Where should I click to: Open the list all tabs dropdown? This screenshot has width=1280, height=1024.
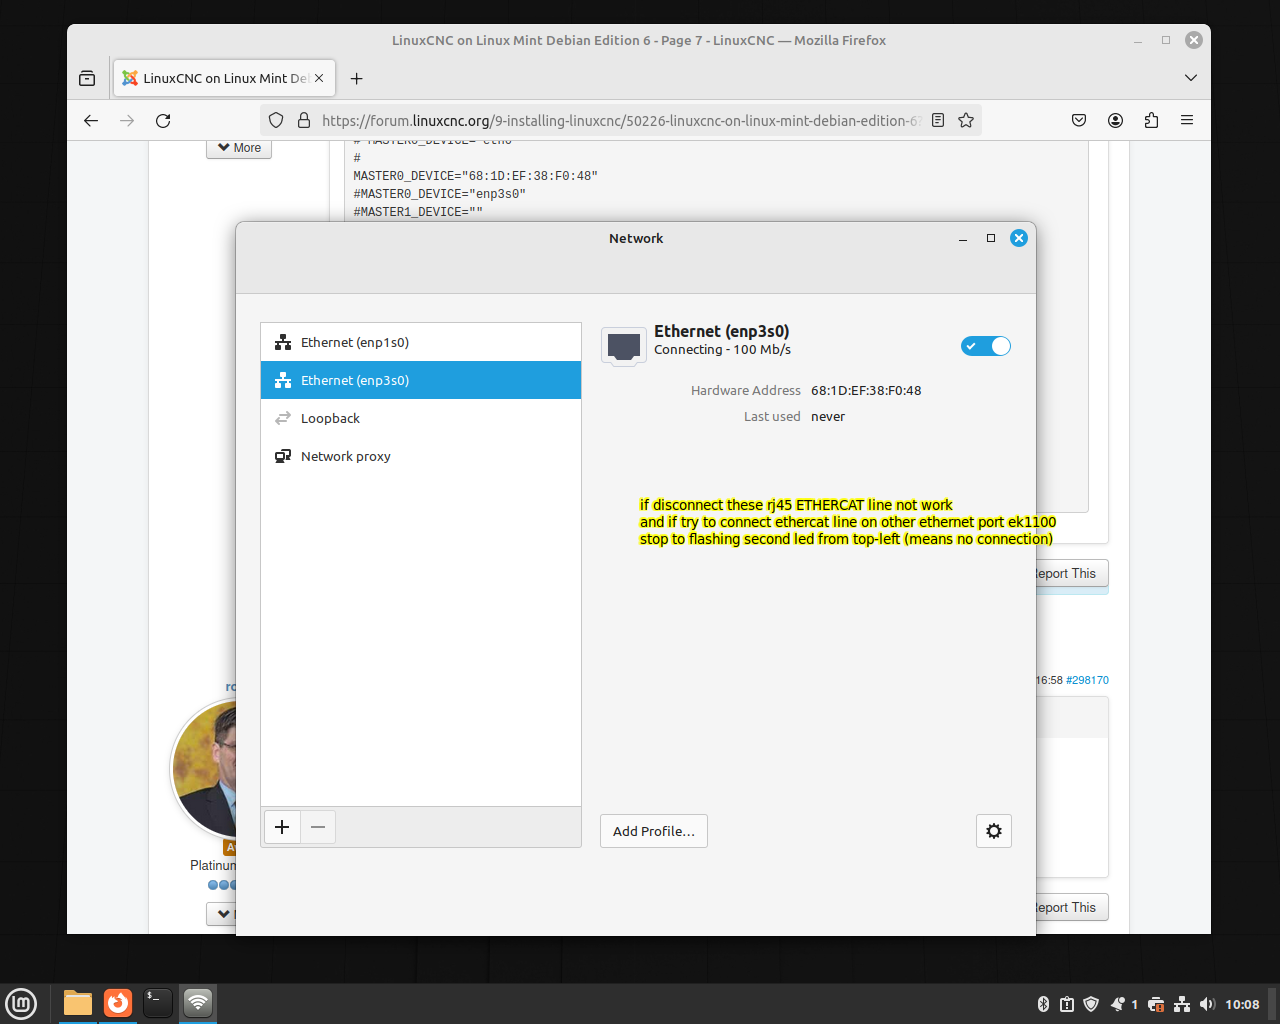point(1190,78)
